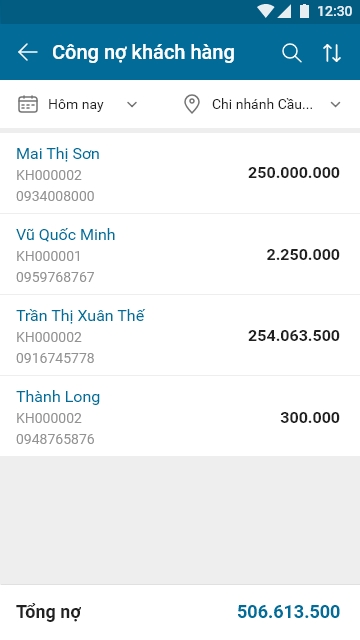Expand the Chi nhánh Cầu... branch dropdown

point(262,104)
